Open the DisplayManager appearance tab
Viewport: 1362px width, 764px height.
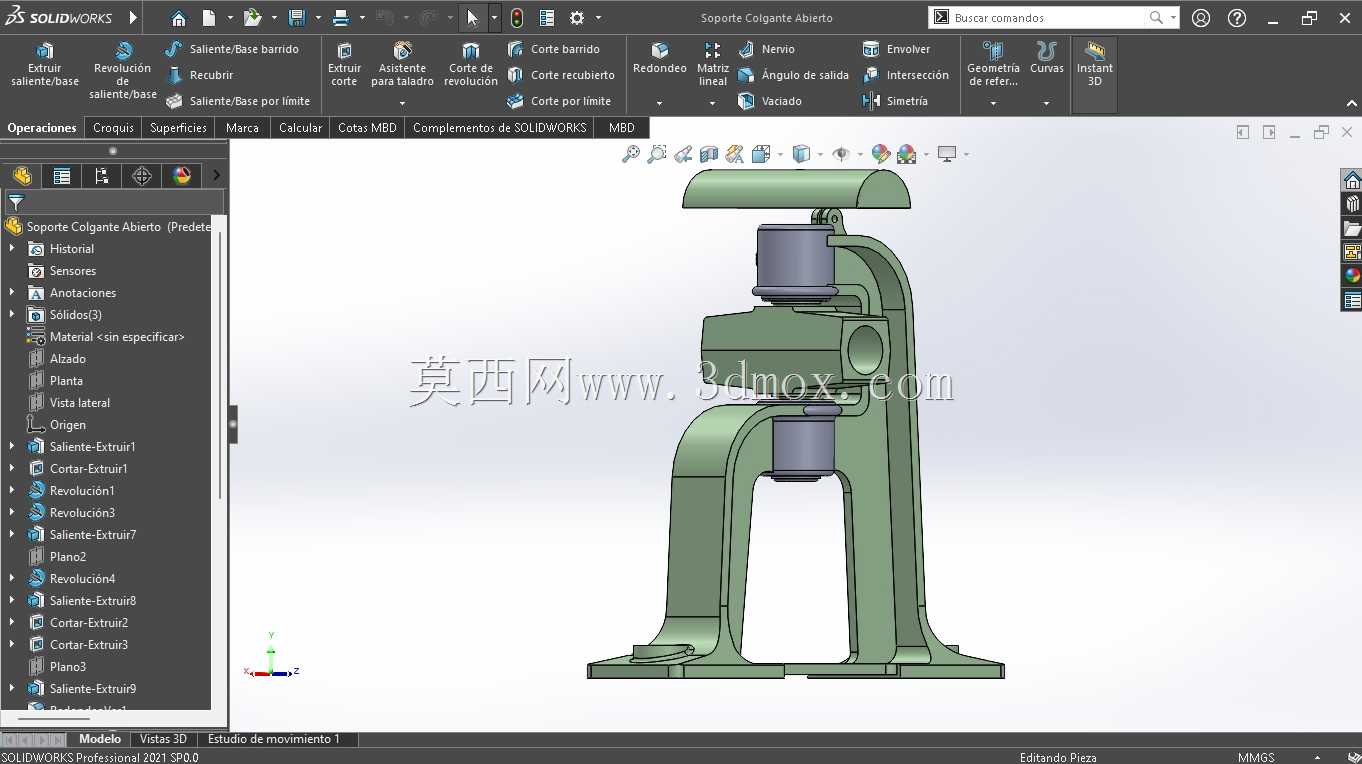pyautogui.click(x=182, y=176)
